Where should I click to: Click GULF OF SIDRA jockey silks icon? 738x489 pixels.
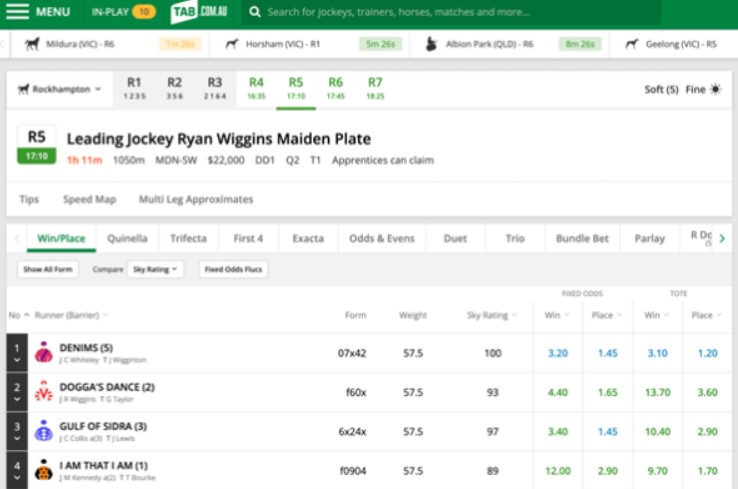click(x=43, y=431)
